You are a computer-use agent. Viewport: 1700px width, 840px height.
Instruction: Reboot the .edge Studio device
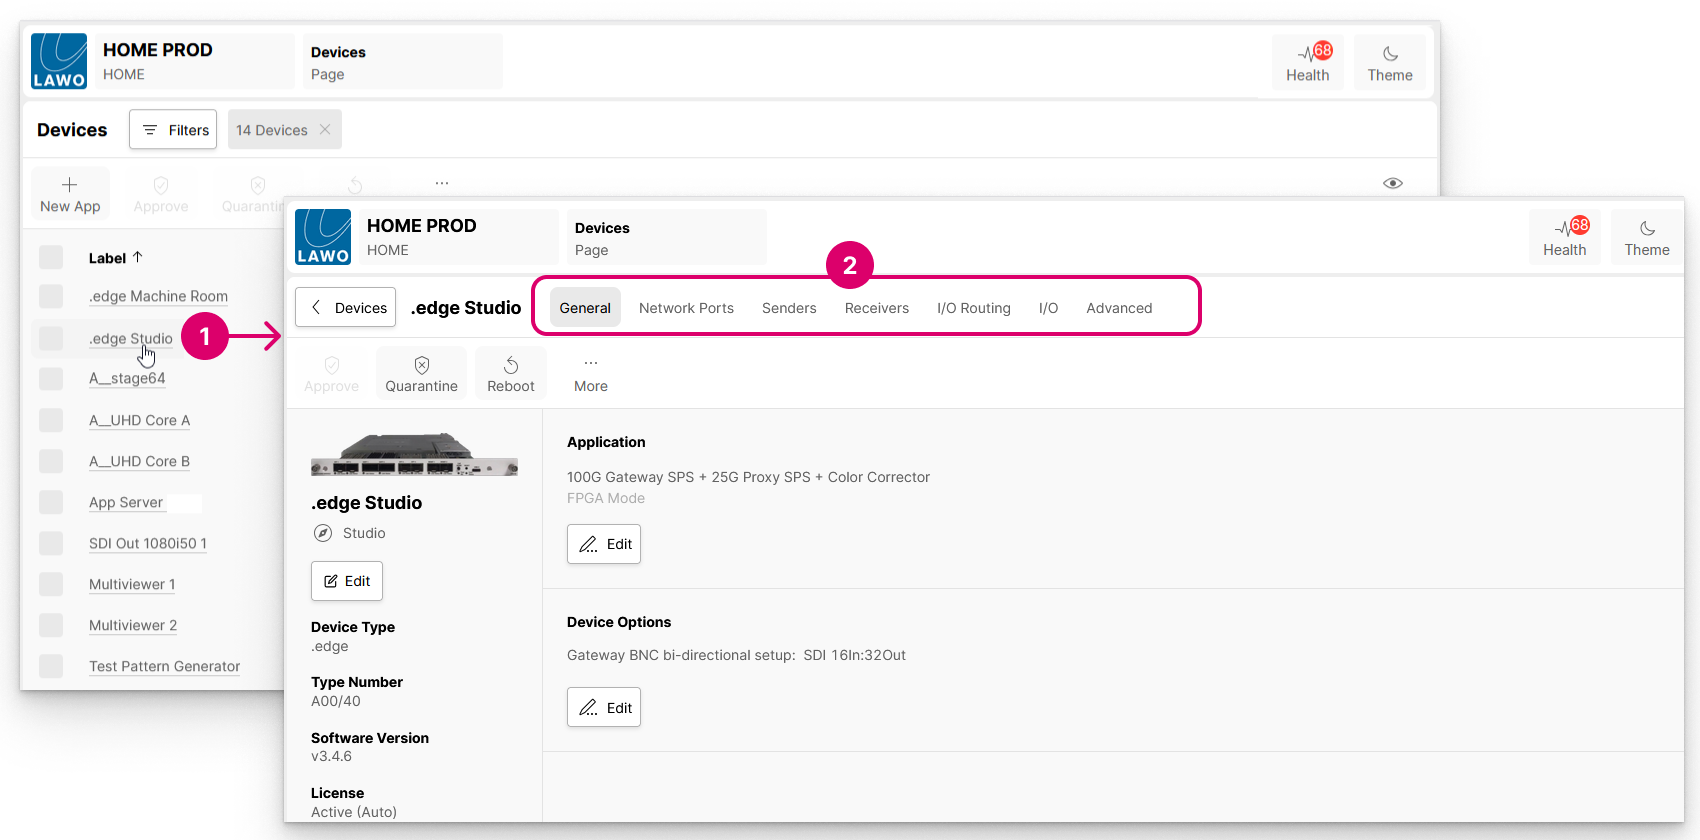(x=510, y=374)
